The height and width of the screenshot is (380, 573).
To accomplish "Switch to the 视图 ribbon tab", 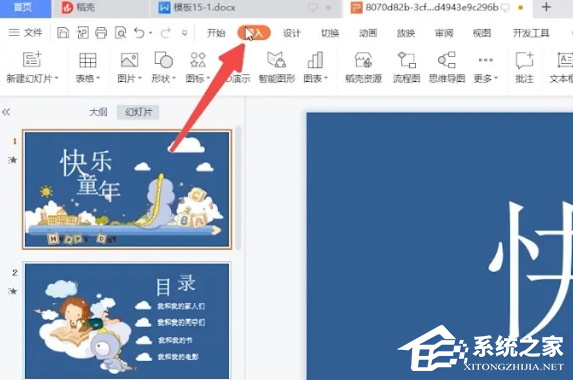I will pyautogui.click(x=482, y=33).
